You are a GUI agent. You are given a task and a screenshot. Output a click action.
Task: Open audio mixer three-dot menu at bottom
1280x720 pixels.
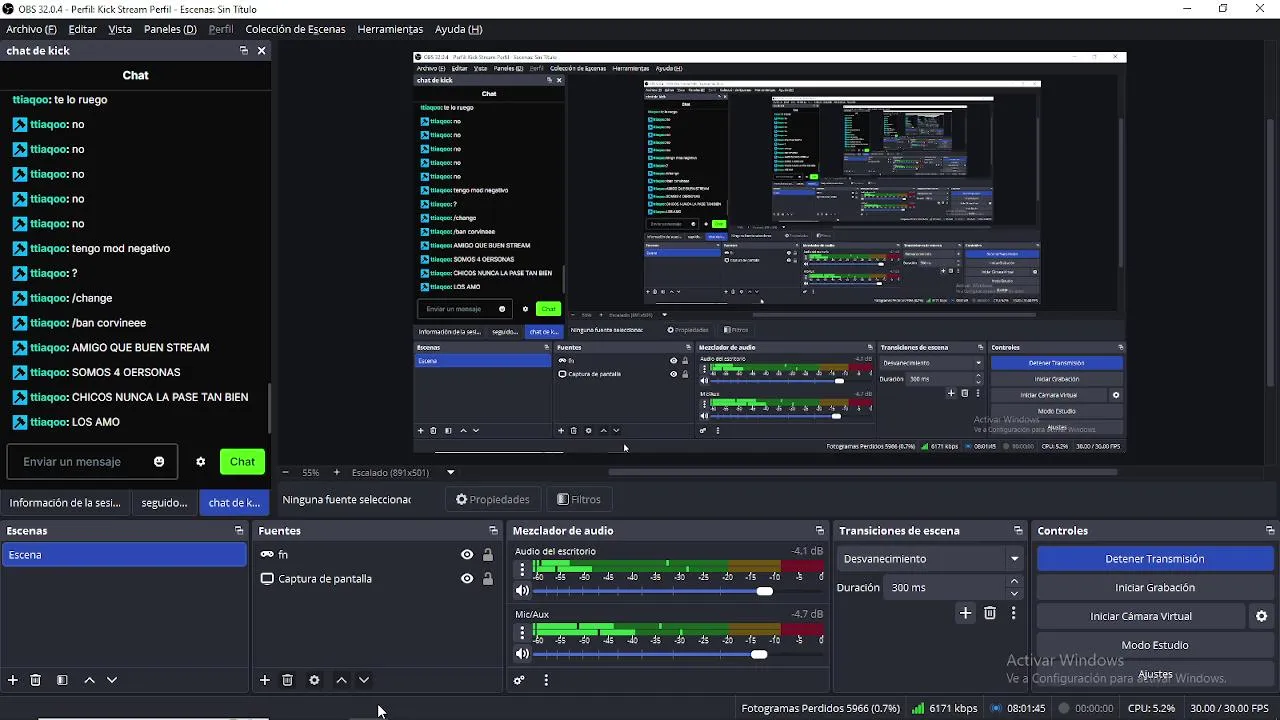tap(546, 680)
